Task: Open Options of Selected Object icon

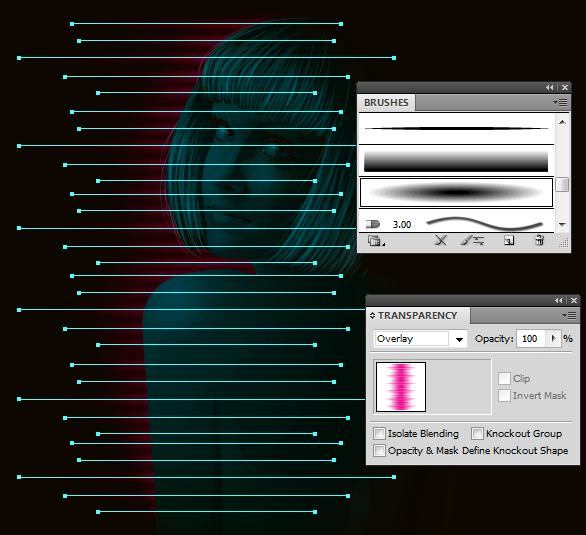Action: coord(472,241)
